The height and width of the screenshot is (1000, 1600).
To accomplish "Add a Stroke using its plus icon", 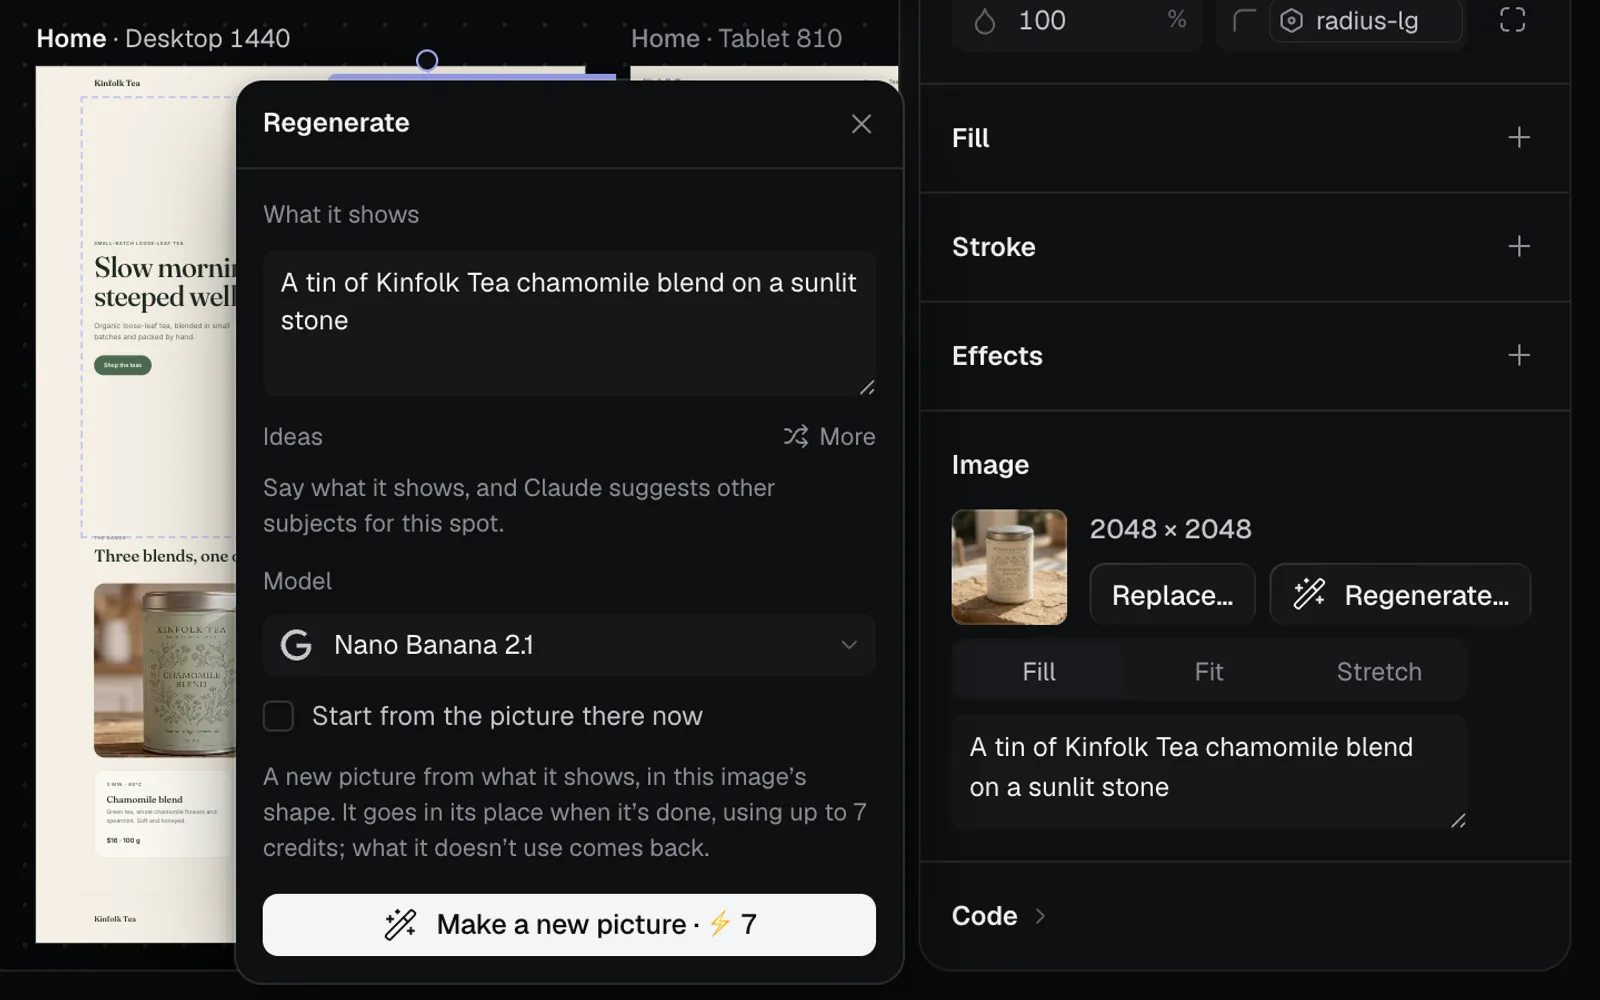I will [1518, 246].
